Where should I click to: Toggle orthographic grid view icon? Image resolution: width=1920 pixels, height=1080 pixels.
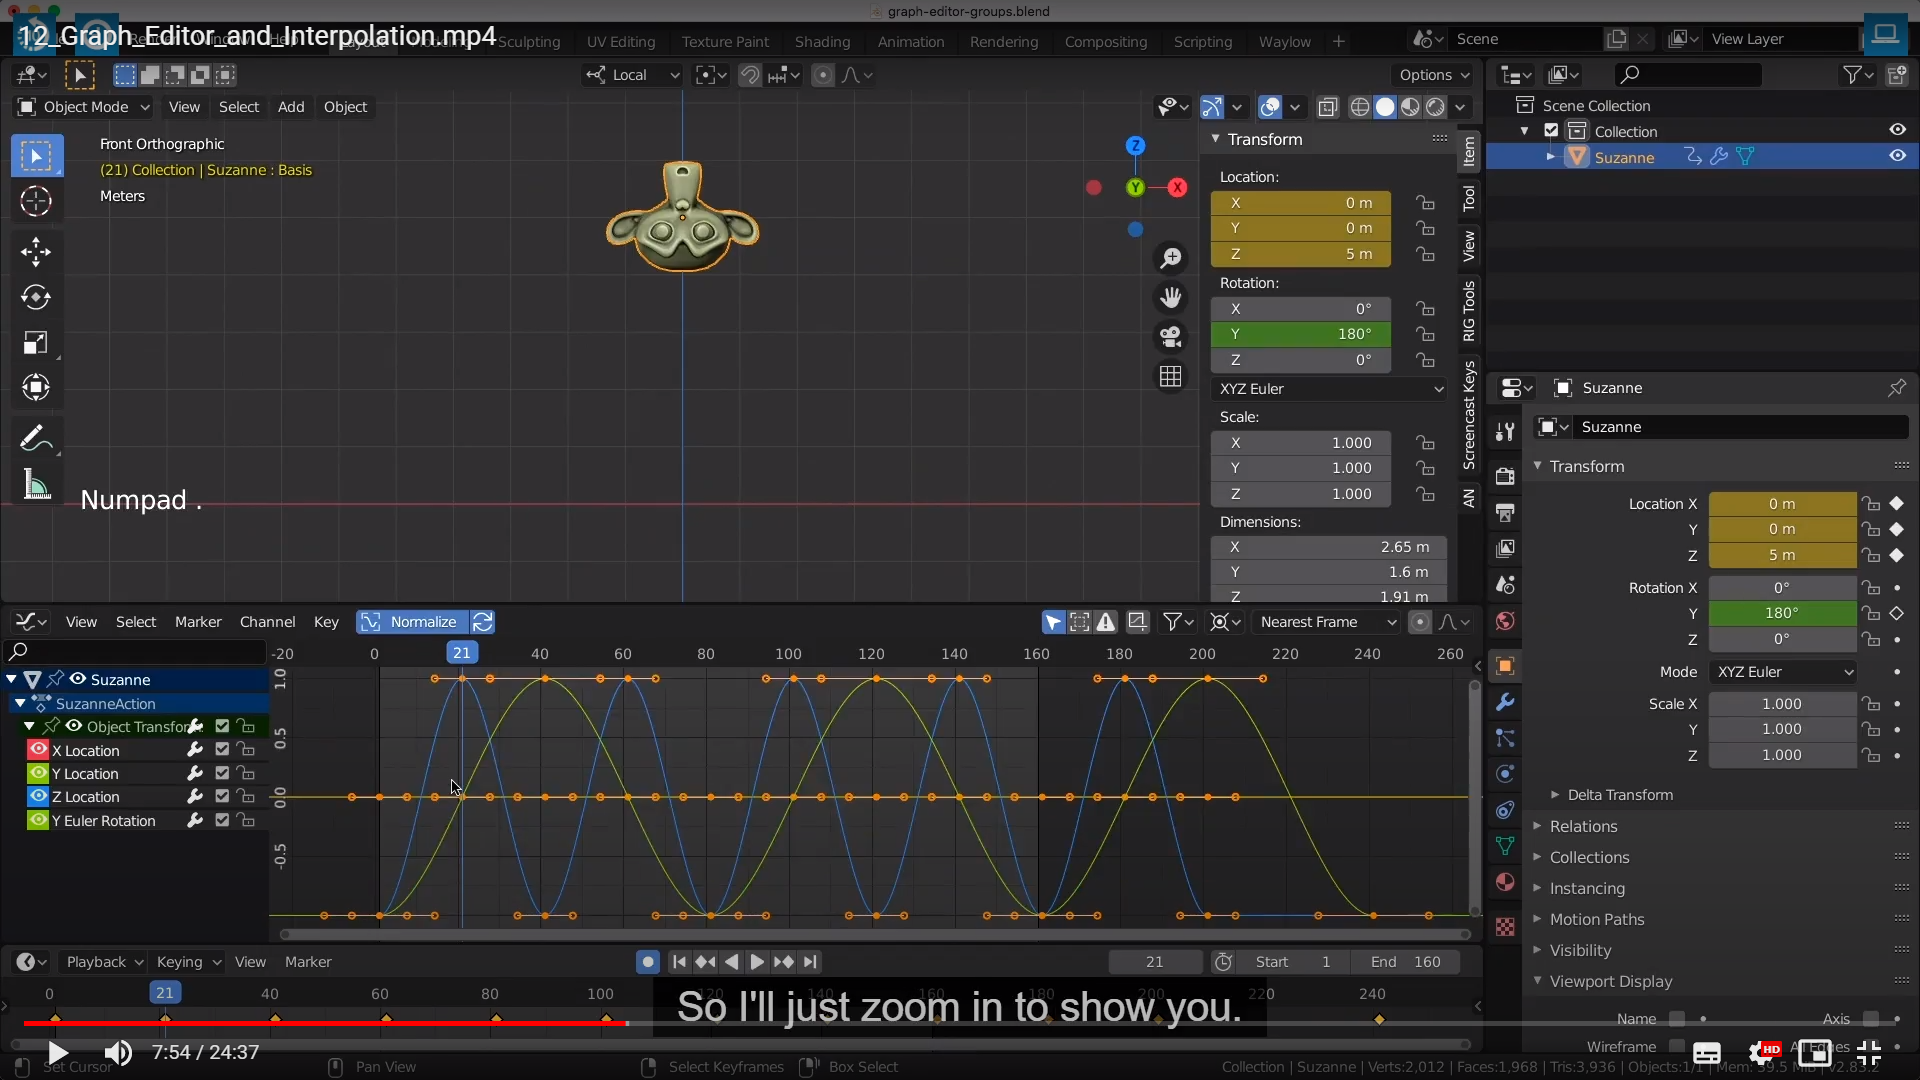click(1170, 377)
